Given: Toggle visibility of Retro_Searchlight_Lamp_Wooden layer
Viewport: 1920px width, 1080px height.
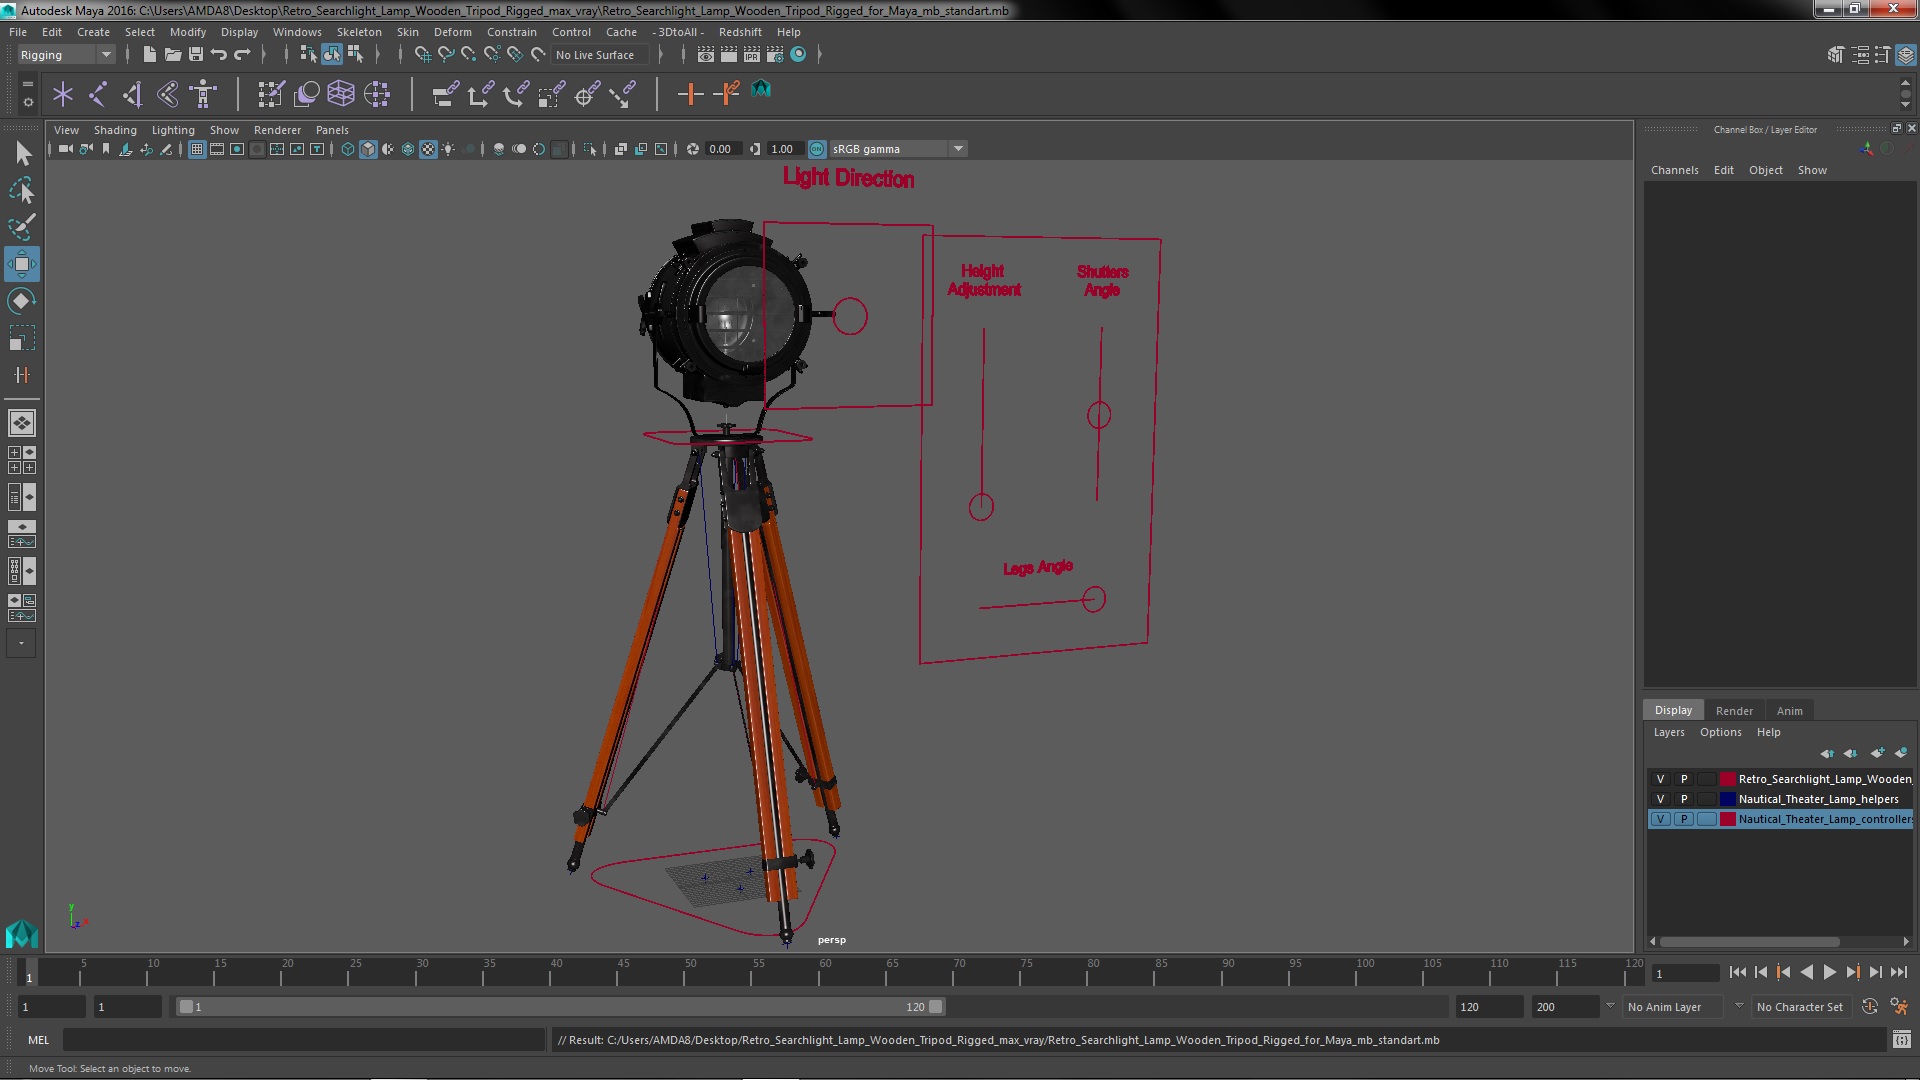Looking at the screenshot, I should tap(1660, 778).
